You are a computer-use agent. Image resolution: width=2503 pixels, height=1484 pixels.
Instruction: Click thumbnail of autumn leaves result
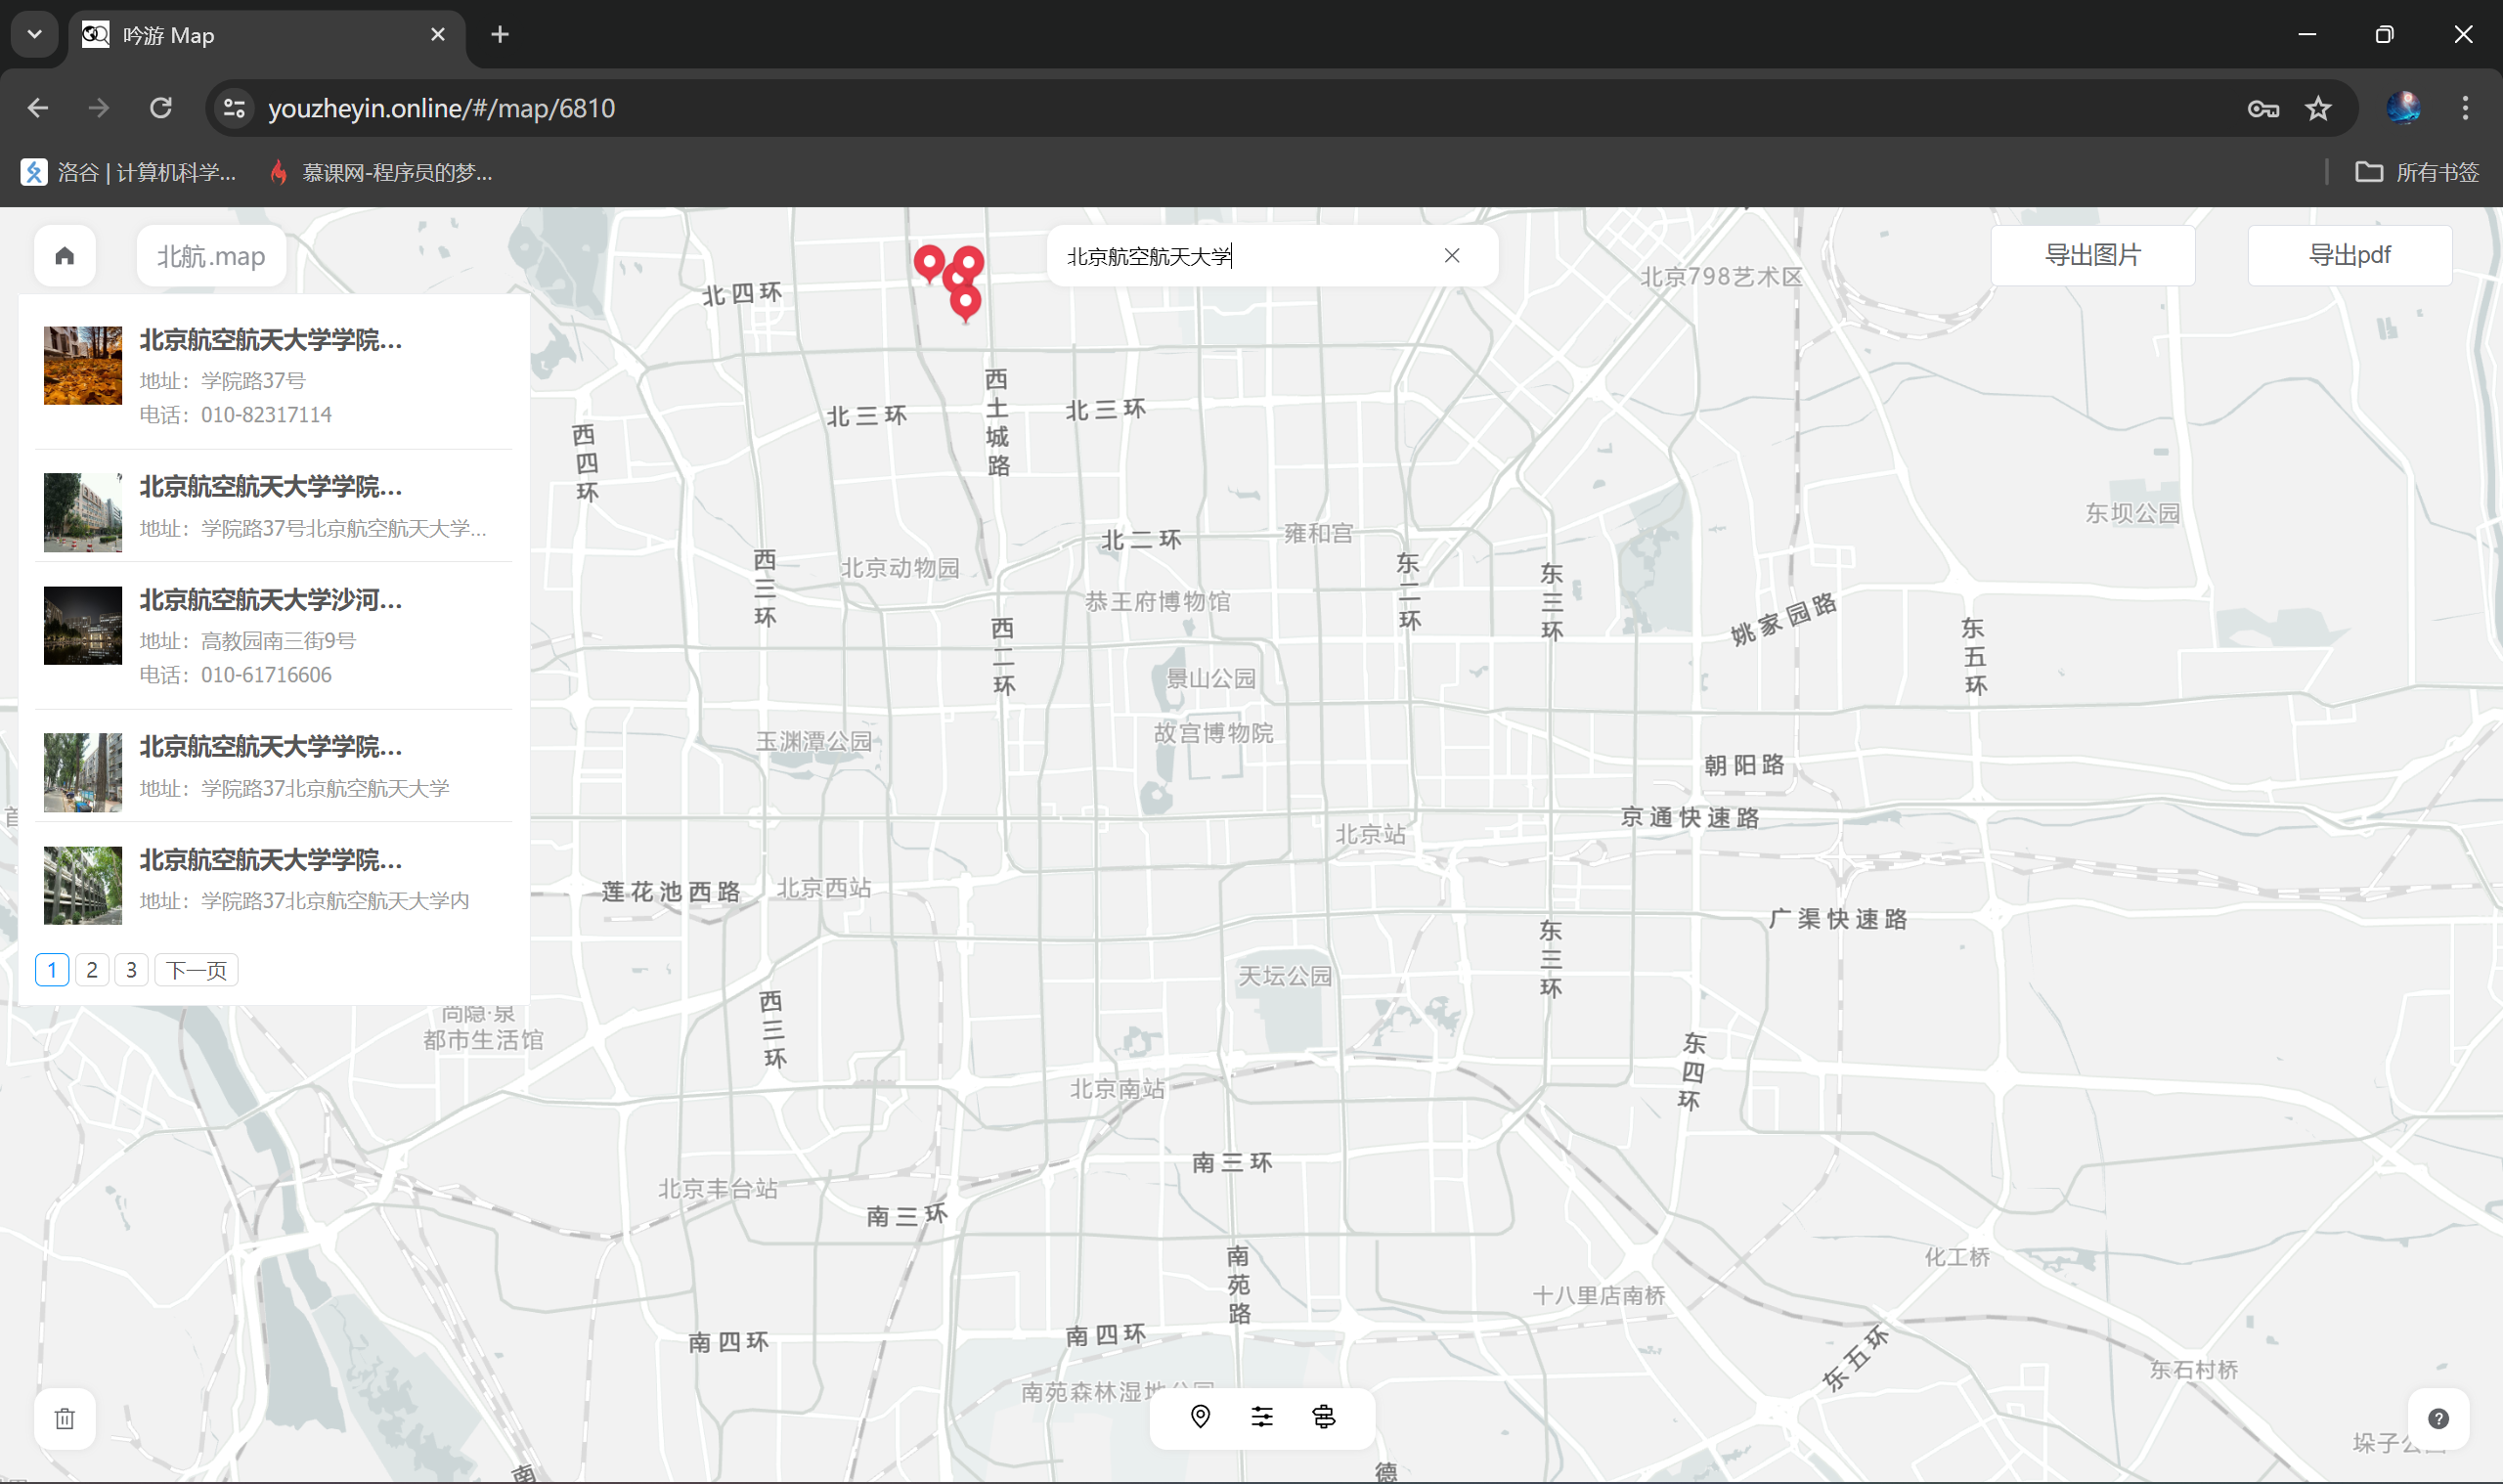click(83, 365)
